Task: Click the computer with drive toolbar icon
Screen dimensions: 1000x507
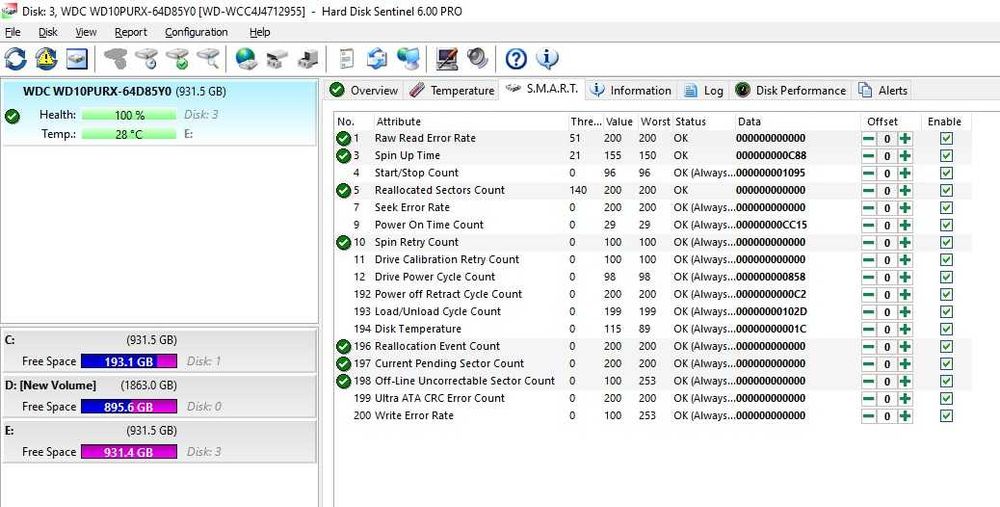Action: (x=308, y=59)
